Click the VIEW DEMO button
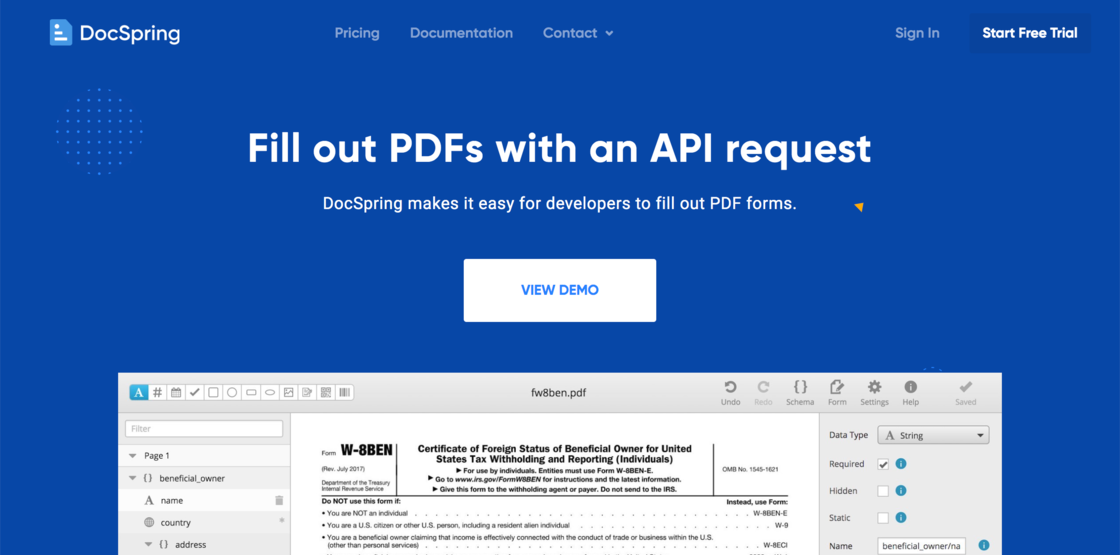Image resolution: width=1120 pixels, height=555 pixels. point(560,290)
